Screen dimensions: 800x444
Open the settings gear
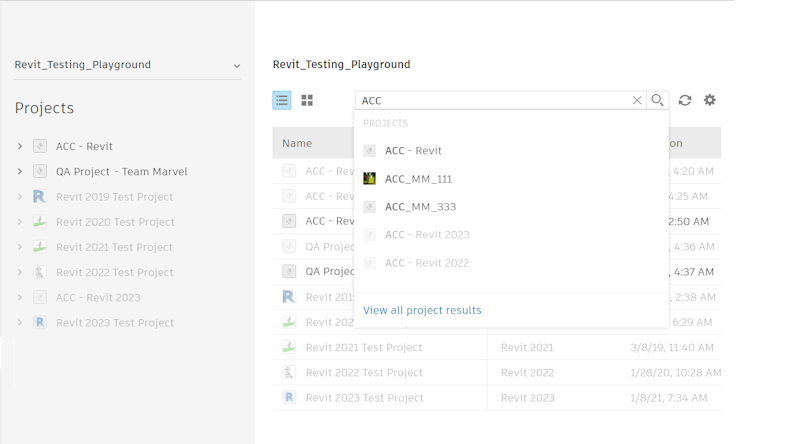pyautogui.click(x=710, y=100)
